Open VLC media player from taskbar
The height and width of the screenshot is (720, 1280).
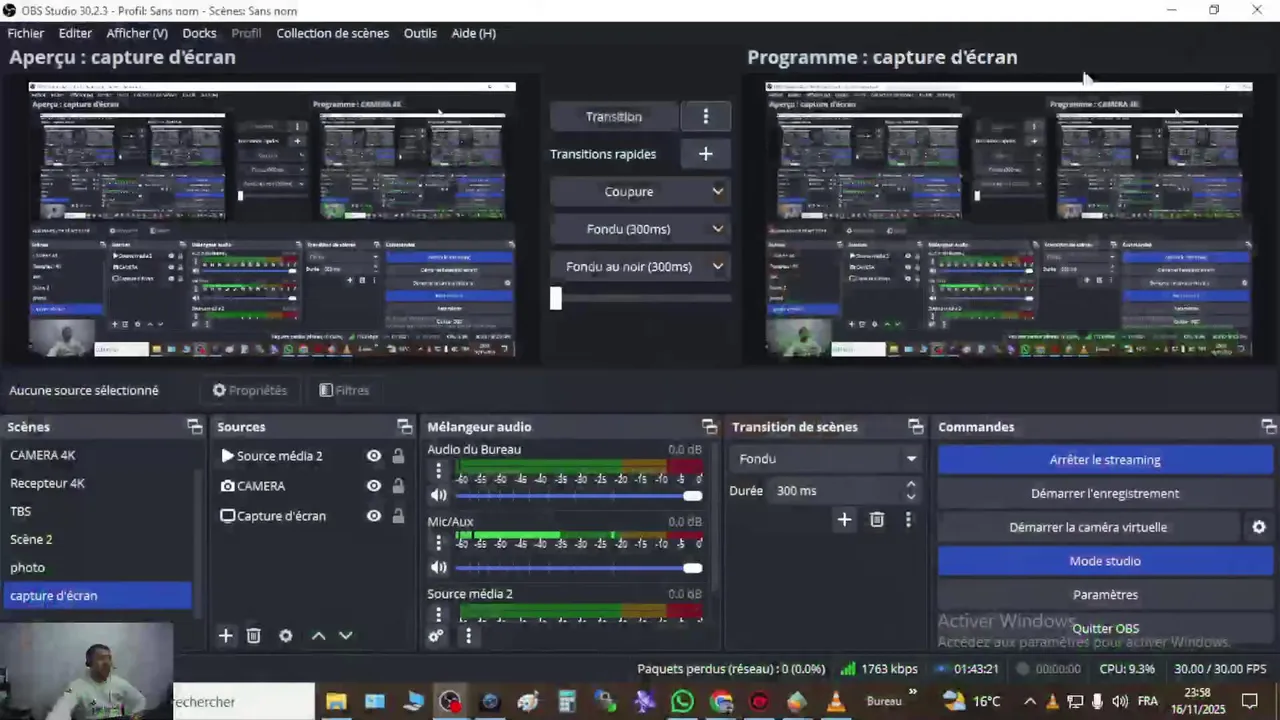tap(836, 702)
